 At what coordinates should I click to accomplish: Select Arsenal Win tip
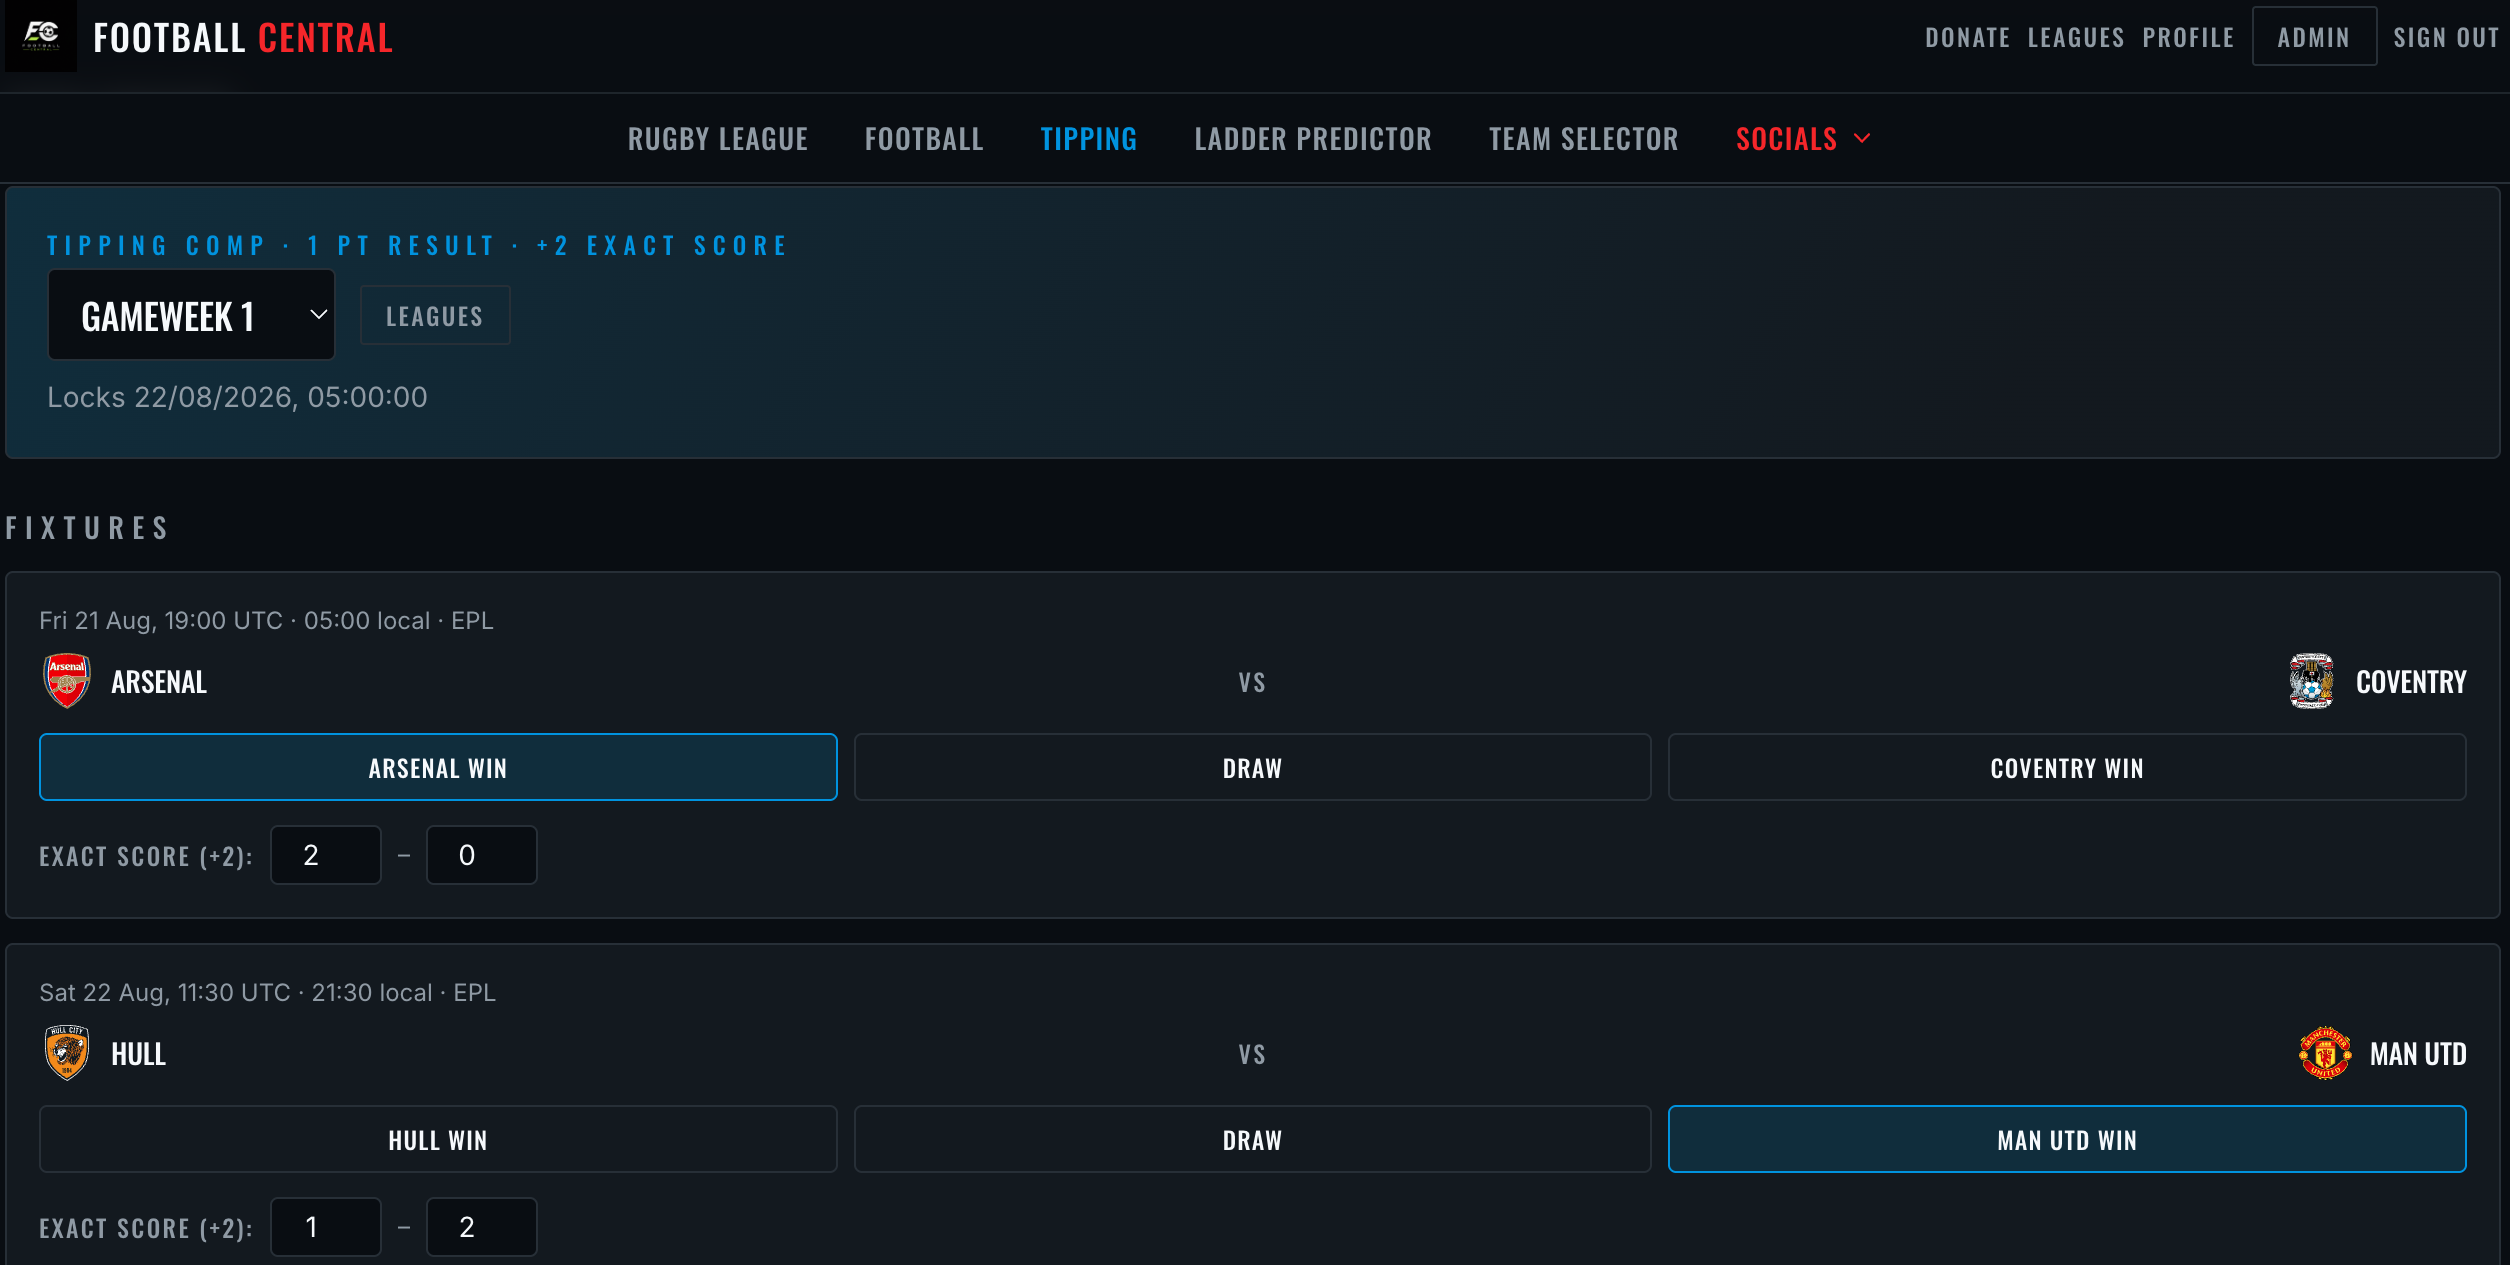click(x=438, y=767)
